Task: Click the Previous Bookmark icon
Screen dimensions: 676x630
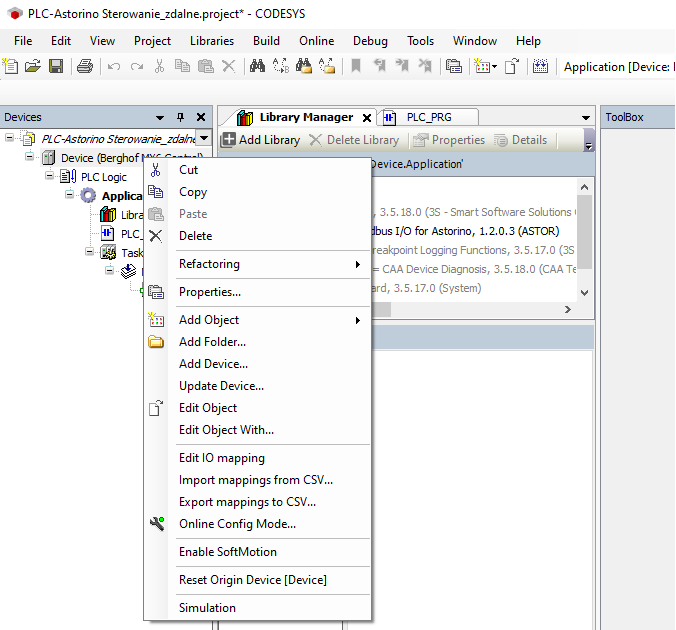Action: pyautogui.click(x=380, y=66)
